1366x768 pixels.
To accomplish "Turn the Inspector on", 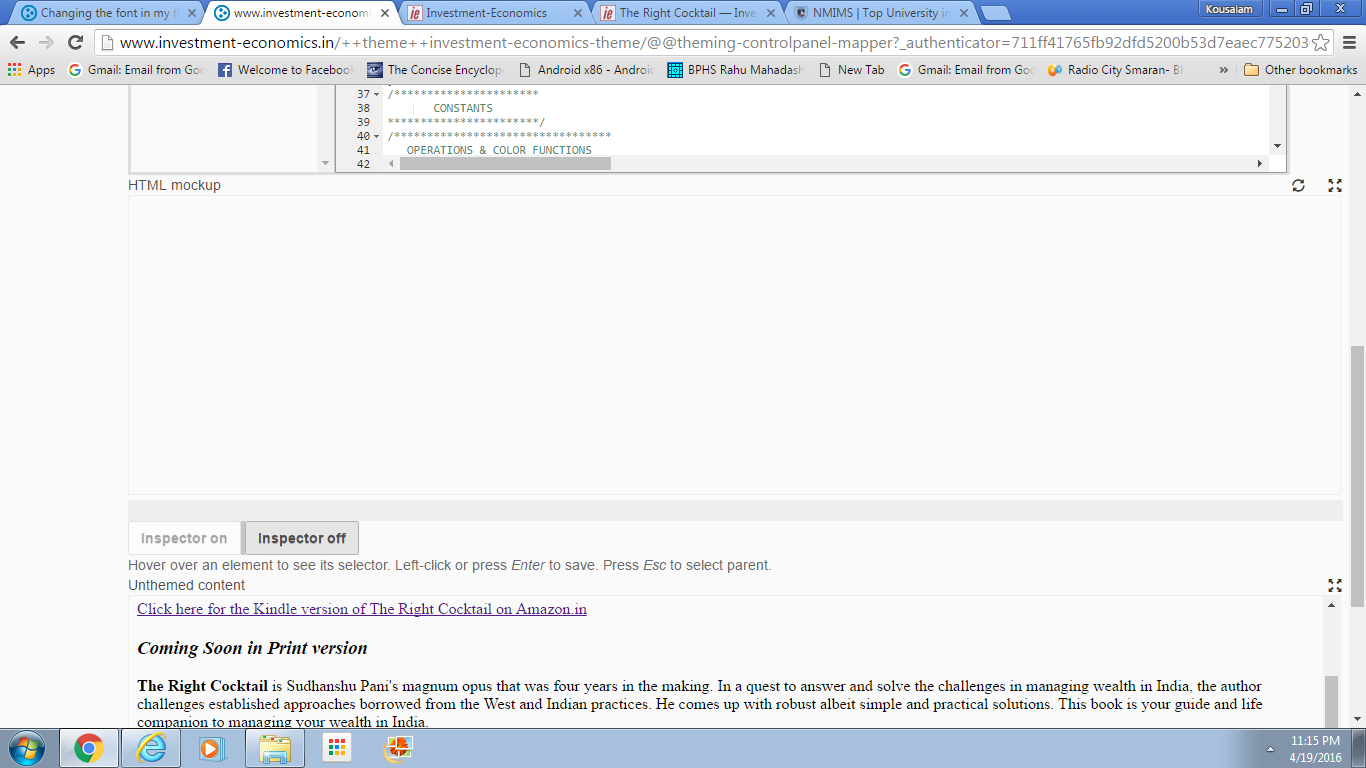I will (x=184, y=538).
